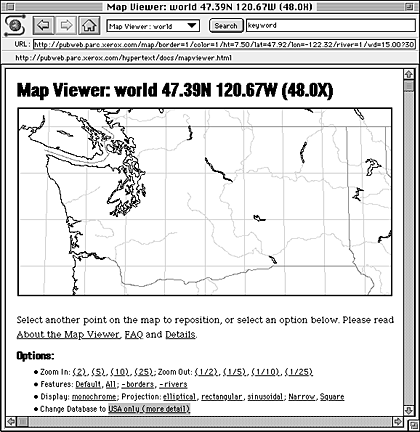Click the keyword search field
This screenshot has height=432, width=420.
331,26
